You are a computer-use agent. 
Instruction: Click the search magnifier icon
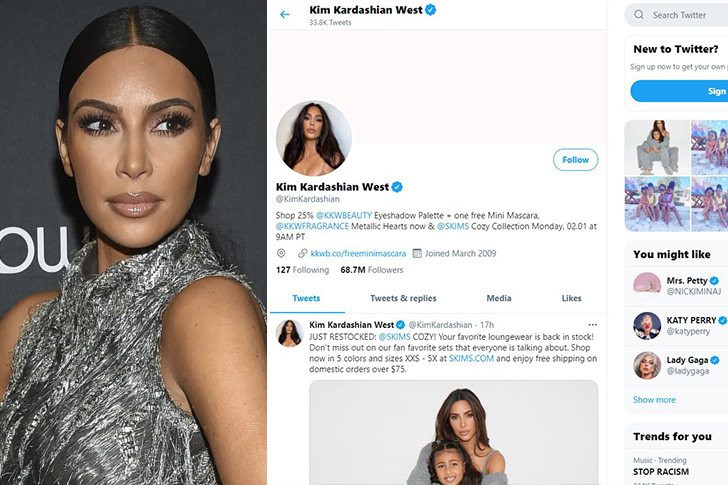pyautogui.click(x=639, y=15)
